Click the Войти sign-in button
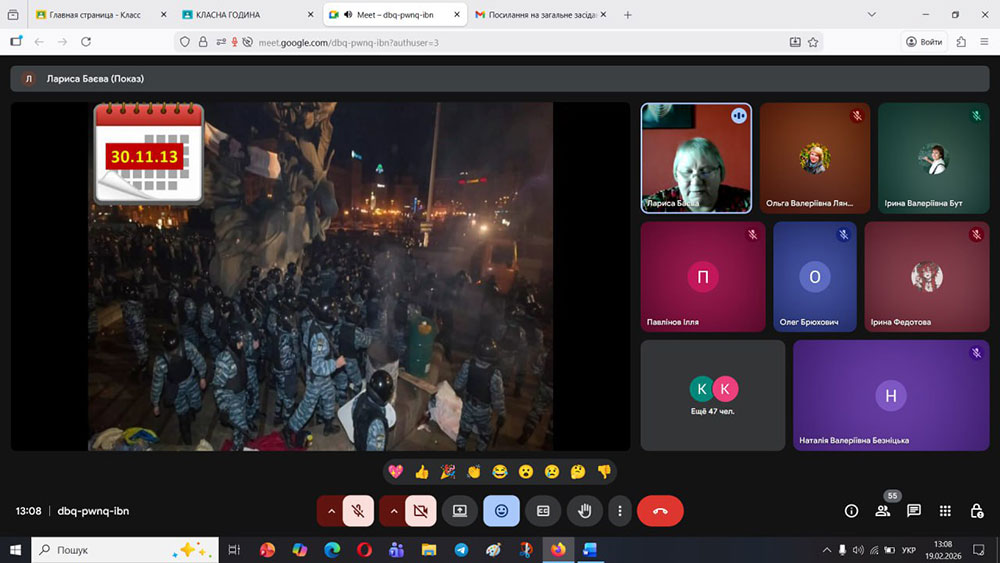Viewport: 1000px width, 563px height. click(x=924, y=42)
